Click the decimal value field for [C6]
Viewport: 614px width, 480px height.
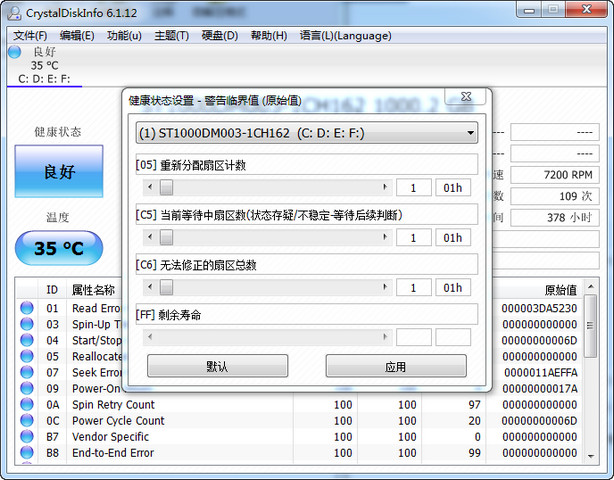coord(414,288)
